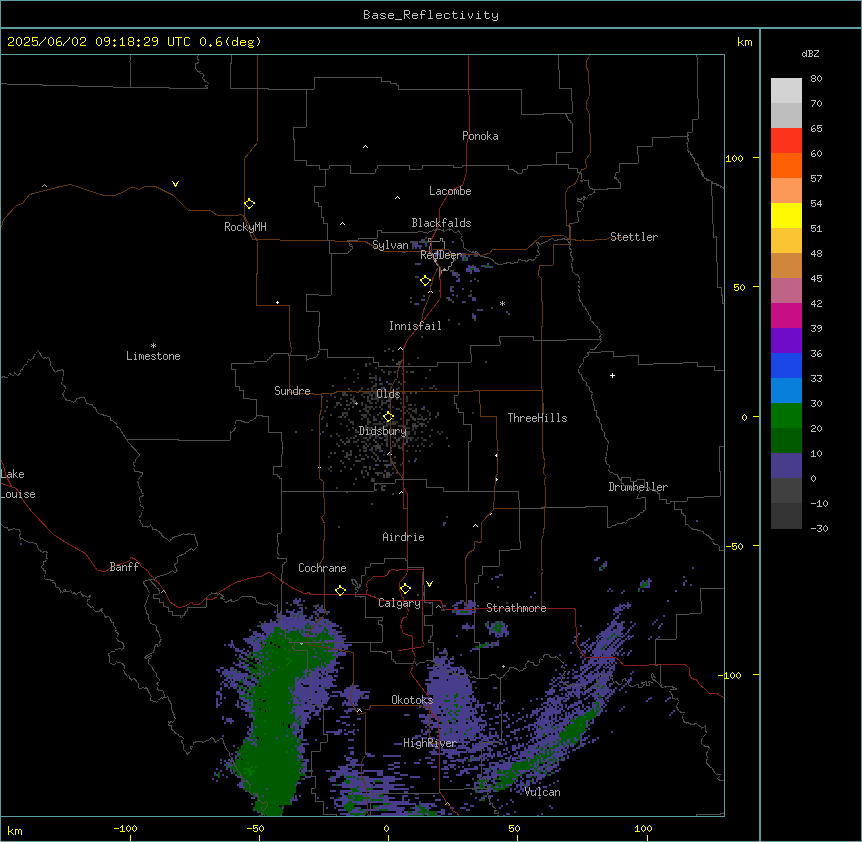Click the yellow diamond marker south of RedDeer

(425, 281)
